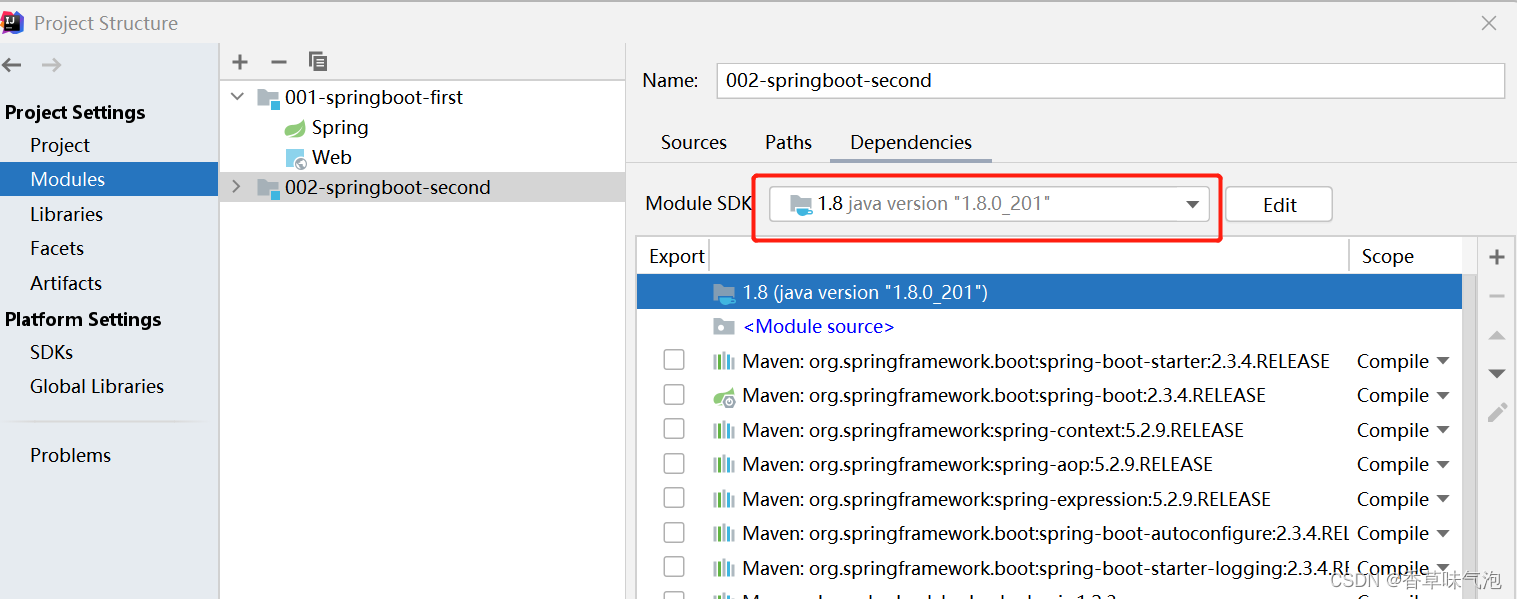This screenshot has height=599, width=1517.
Task: Click library icon of spring-boot-starter-logging
Action: [724, 569]
